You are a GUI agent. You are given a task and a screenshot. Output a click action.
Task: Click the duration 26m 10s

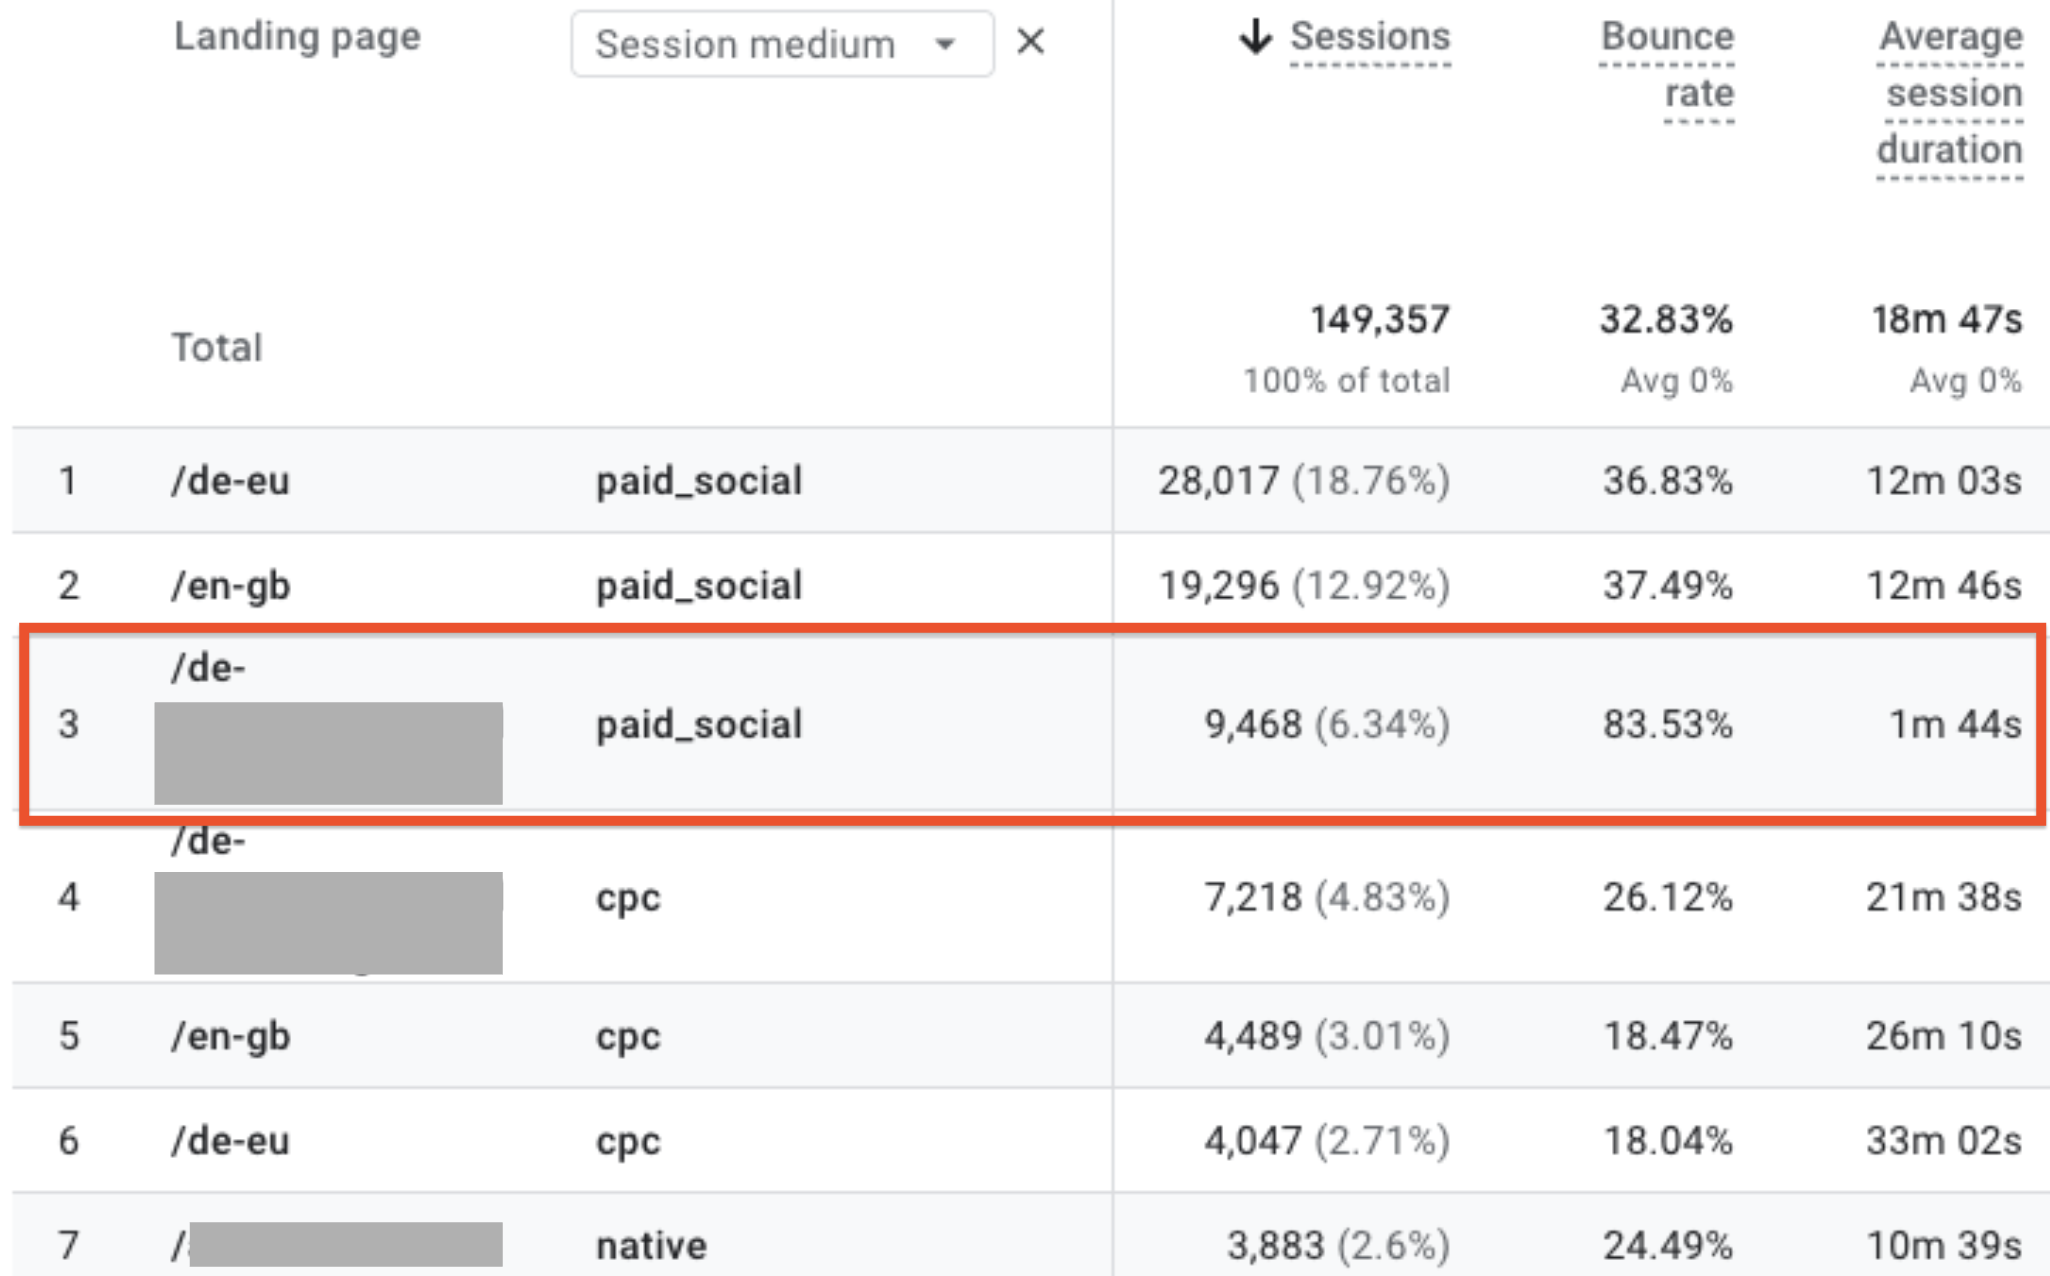tap(1945, 1036)
